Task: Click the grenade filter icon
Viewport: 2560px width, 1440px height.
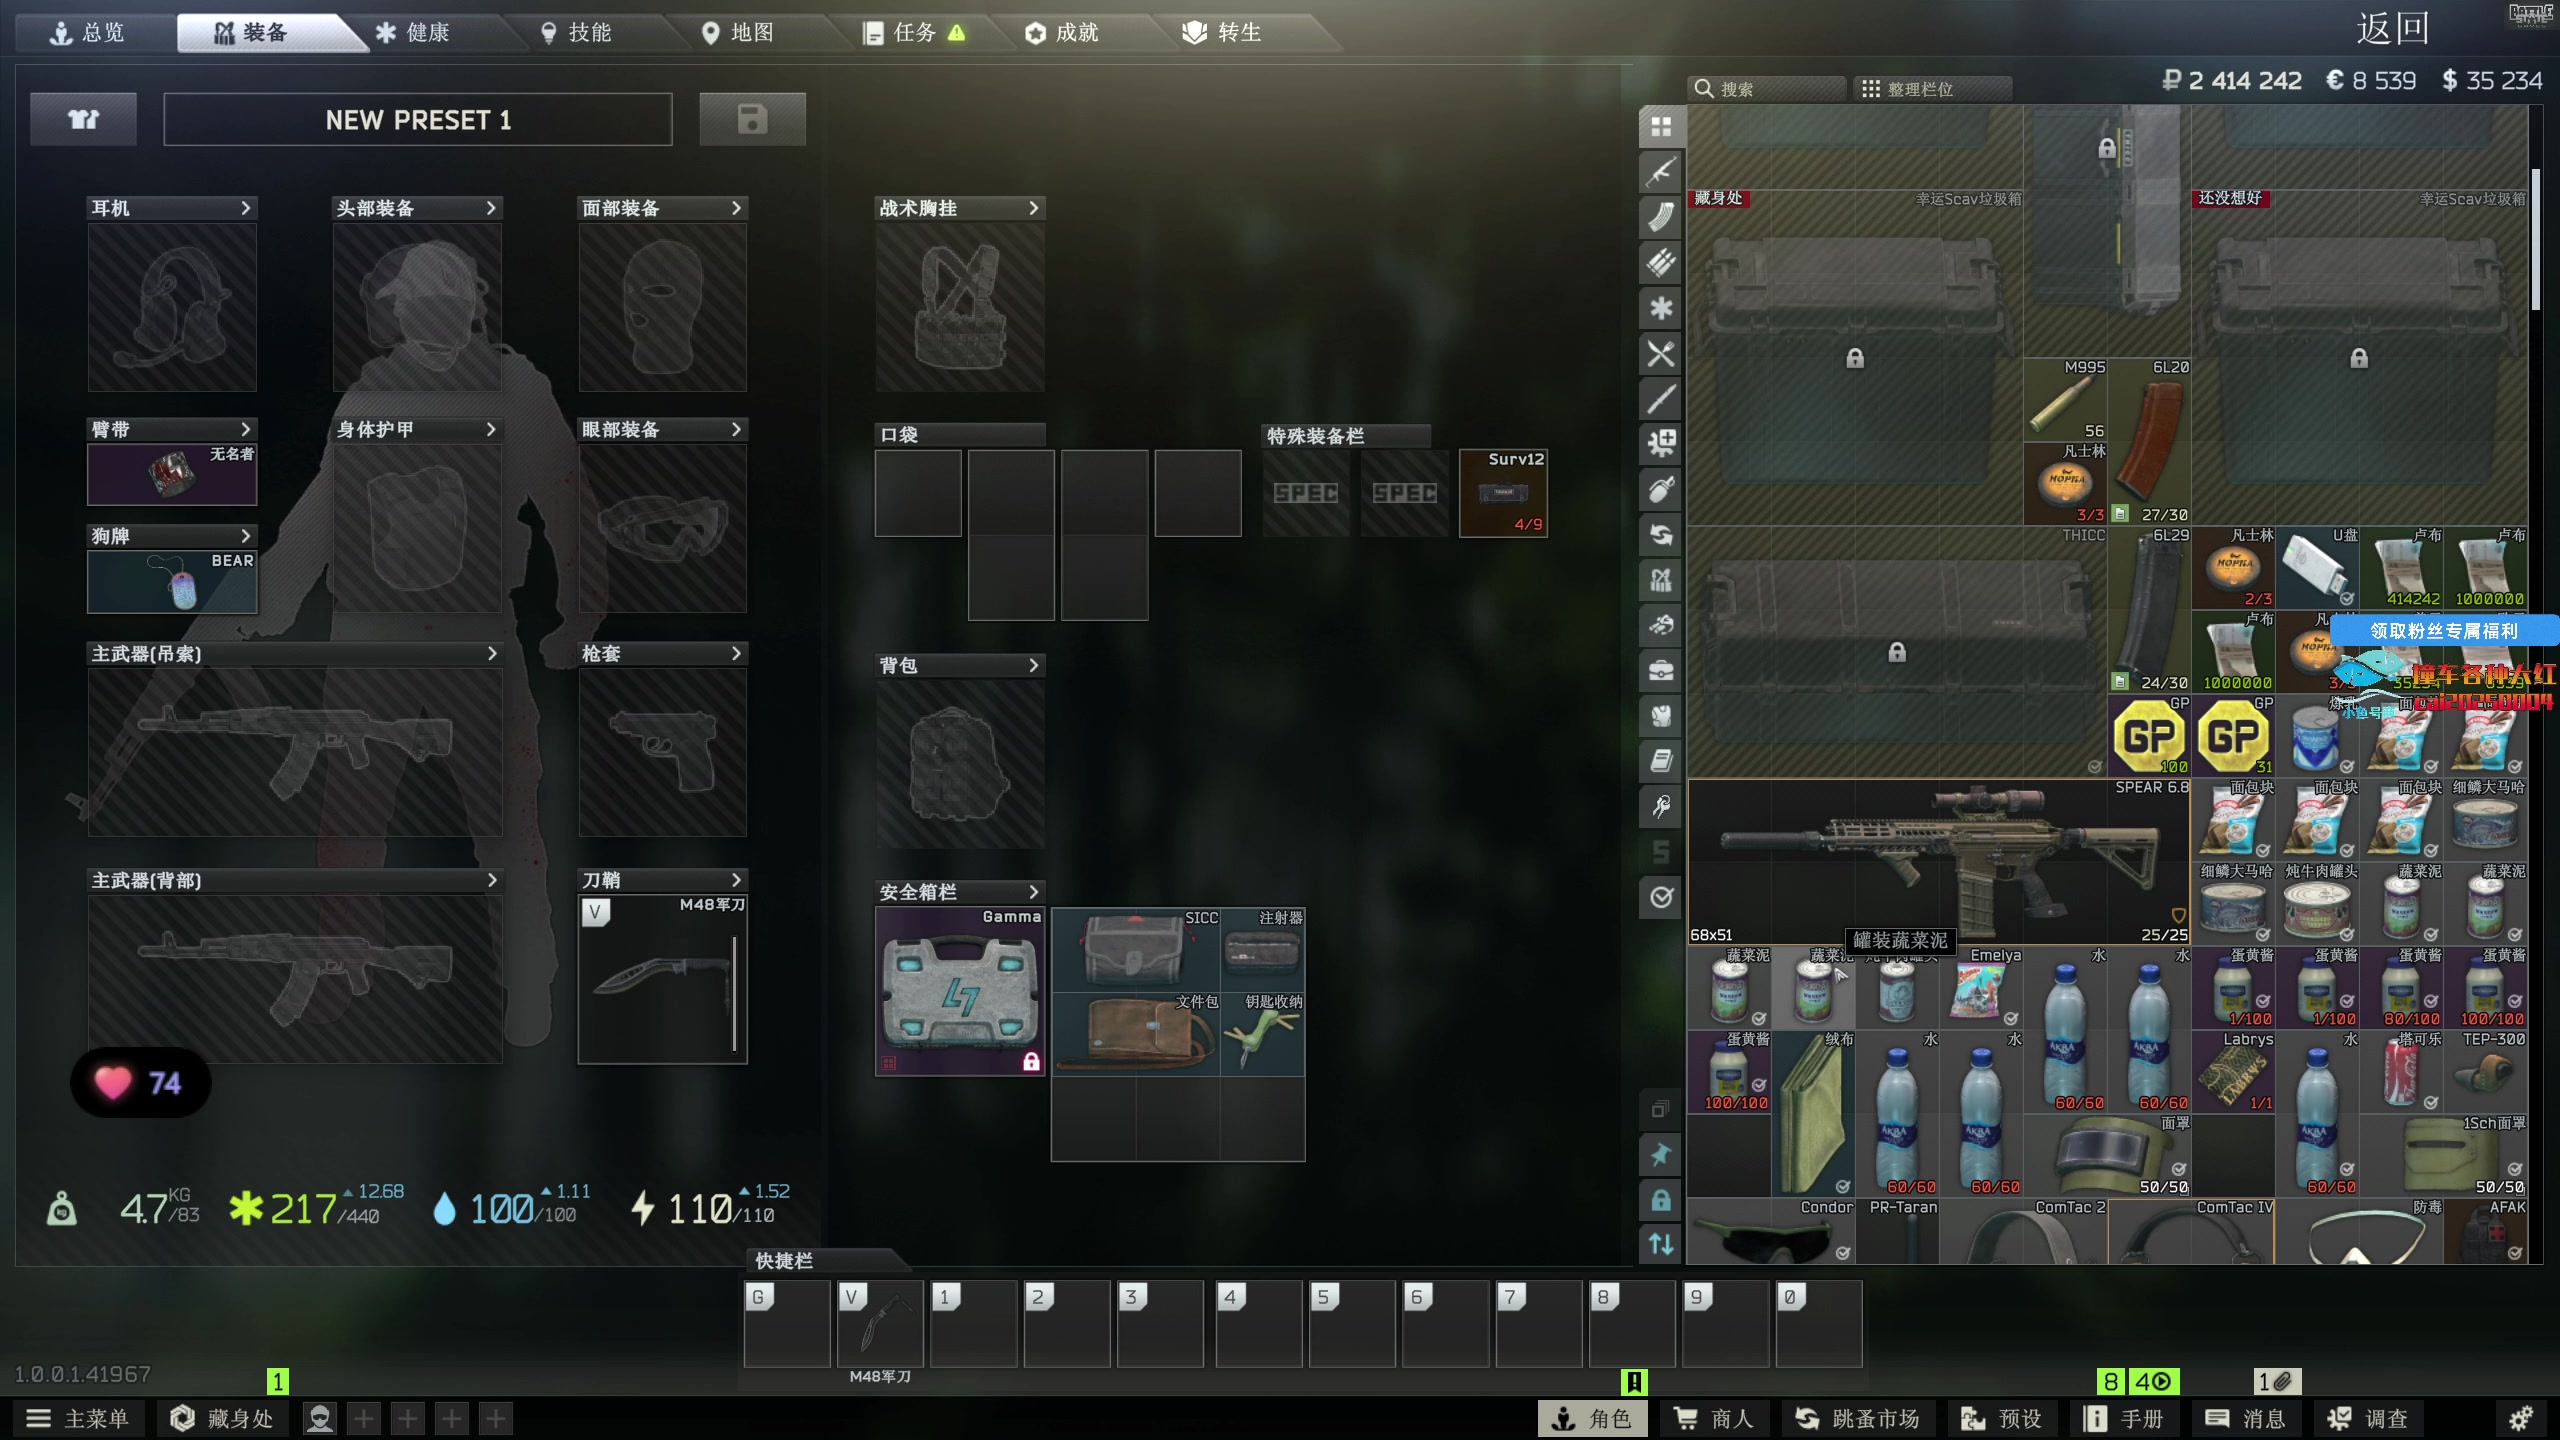Action: (1661, 489)
